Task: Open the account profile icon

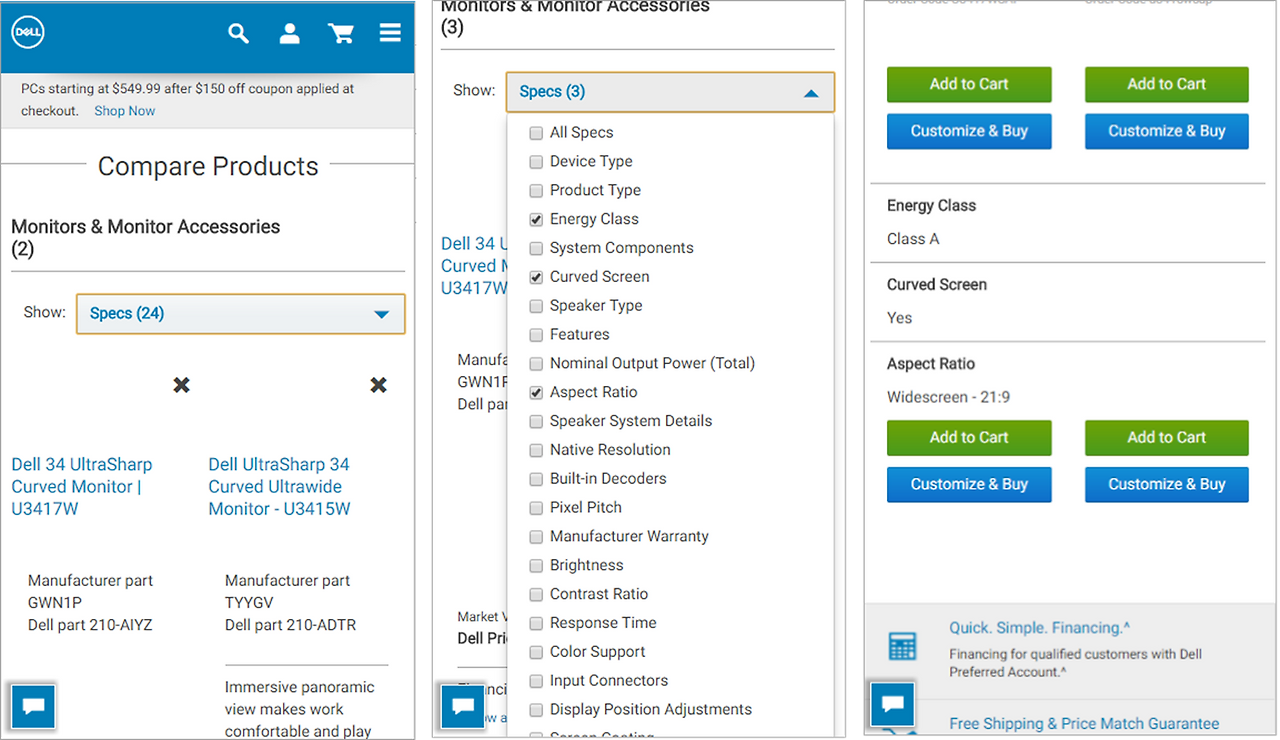Action: tap(290, 34)
